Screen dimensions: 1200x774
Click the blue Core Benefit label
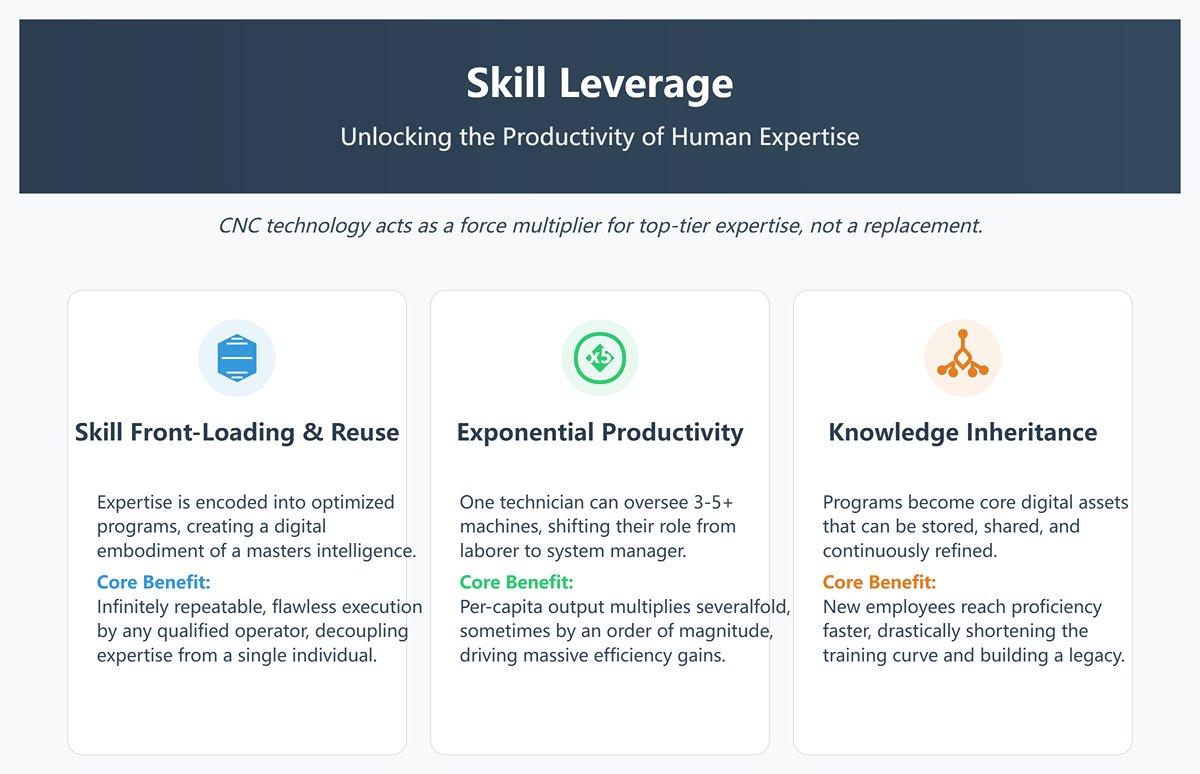(154, 582)
